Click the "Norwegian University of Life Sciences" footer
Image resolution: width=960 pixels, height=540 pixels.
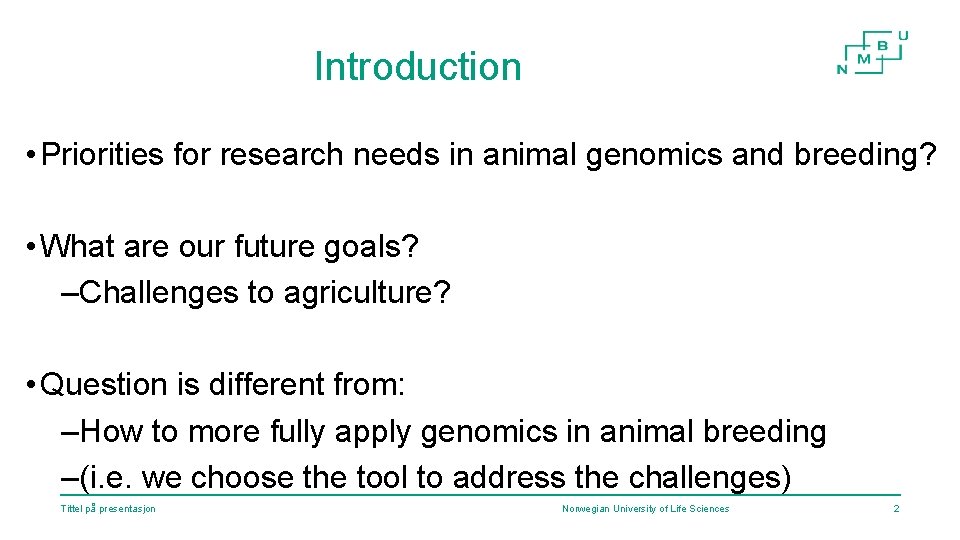pyautogui.click(x=645, y=509)
